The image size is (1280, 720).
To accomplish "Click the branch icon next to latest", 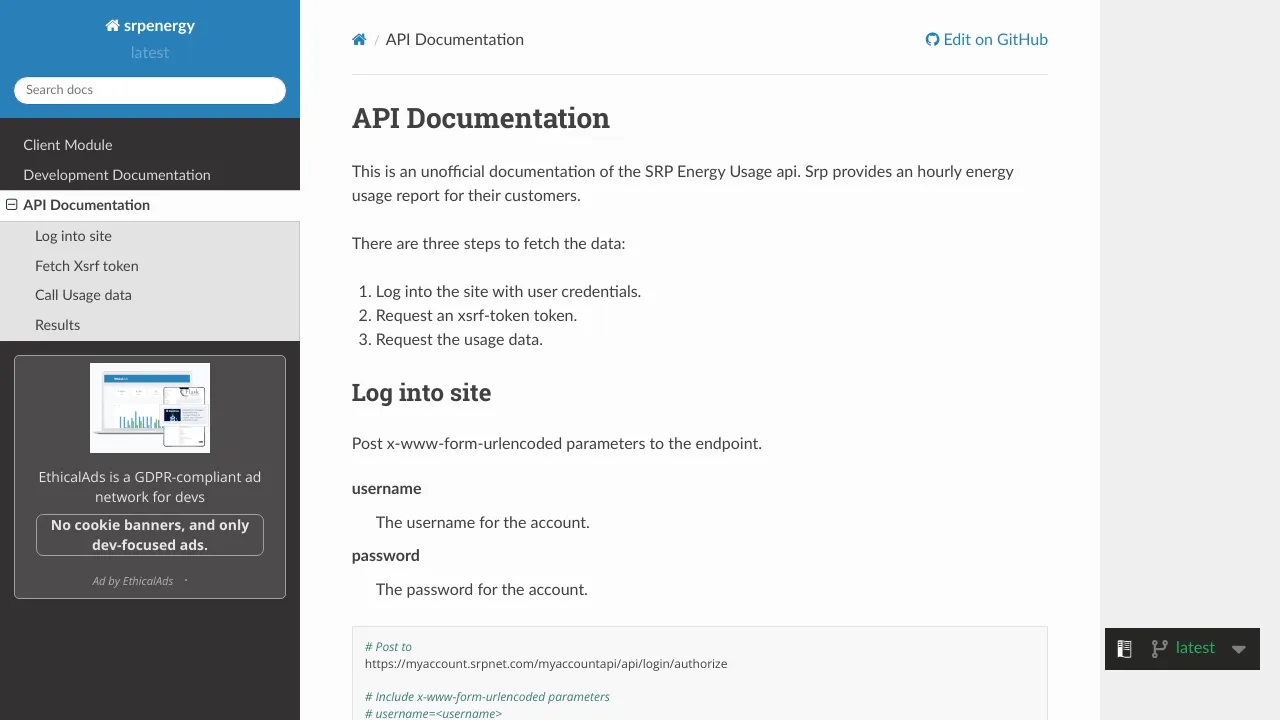I will click(x=1159, y=649).
